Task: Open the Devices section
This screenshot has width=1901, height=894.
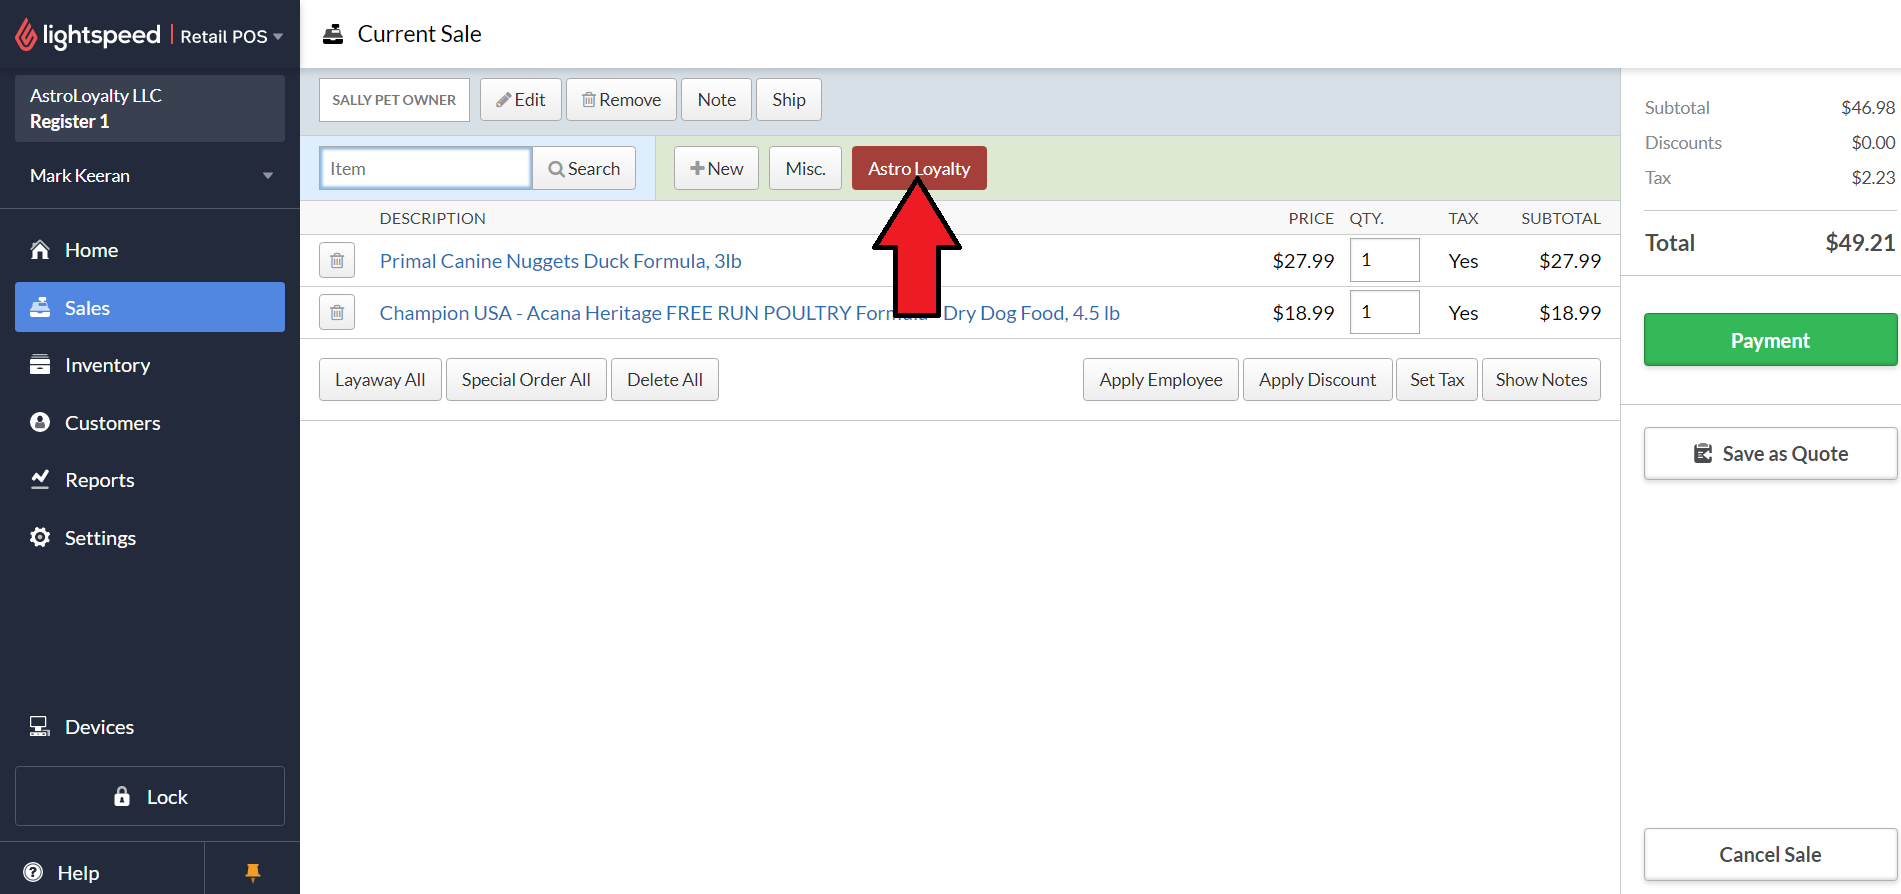Action: pos(150,727)
